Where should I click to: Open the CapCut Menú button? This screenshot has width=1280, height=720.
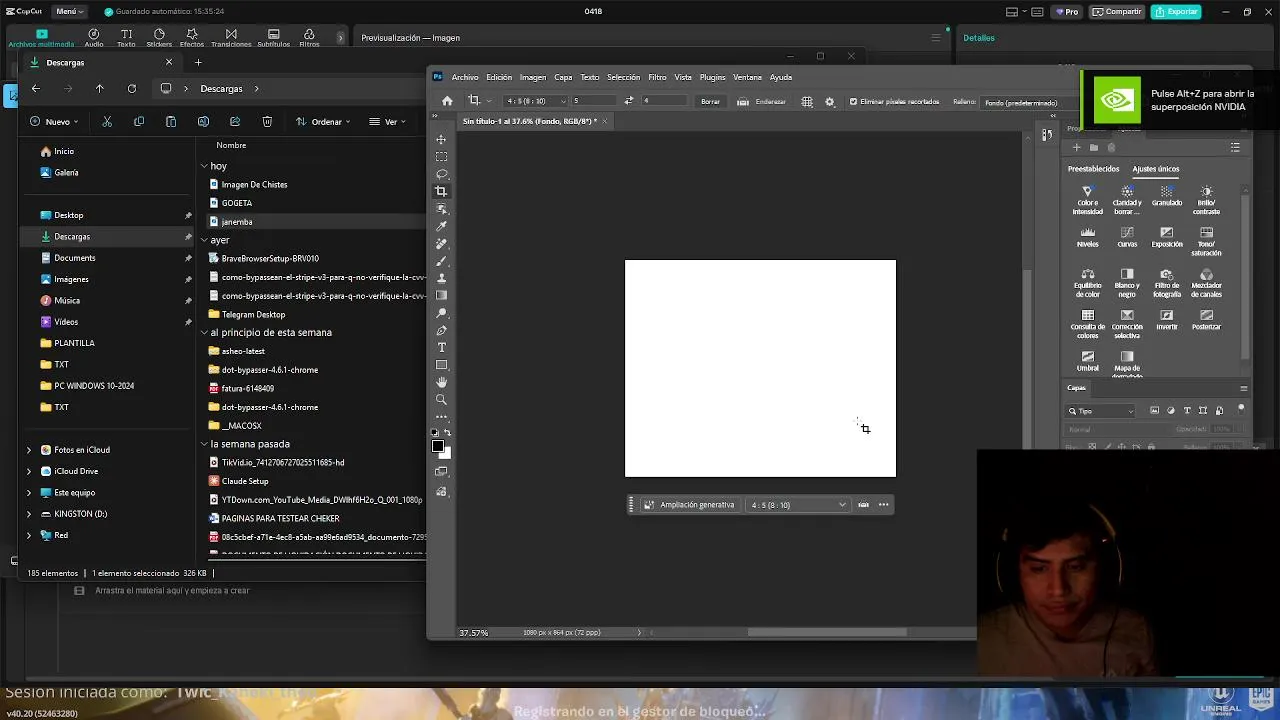[68, 12]
